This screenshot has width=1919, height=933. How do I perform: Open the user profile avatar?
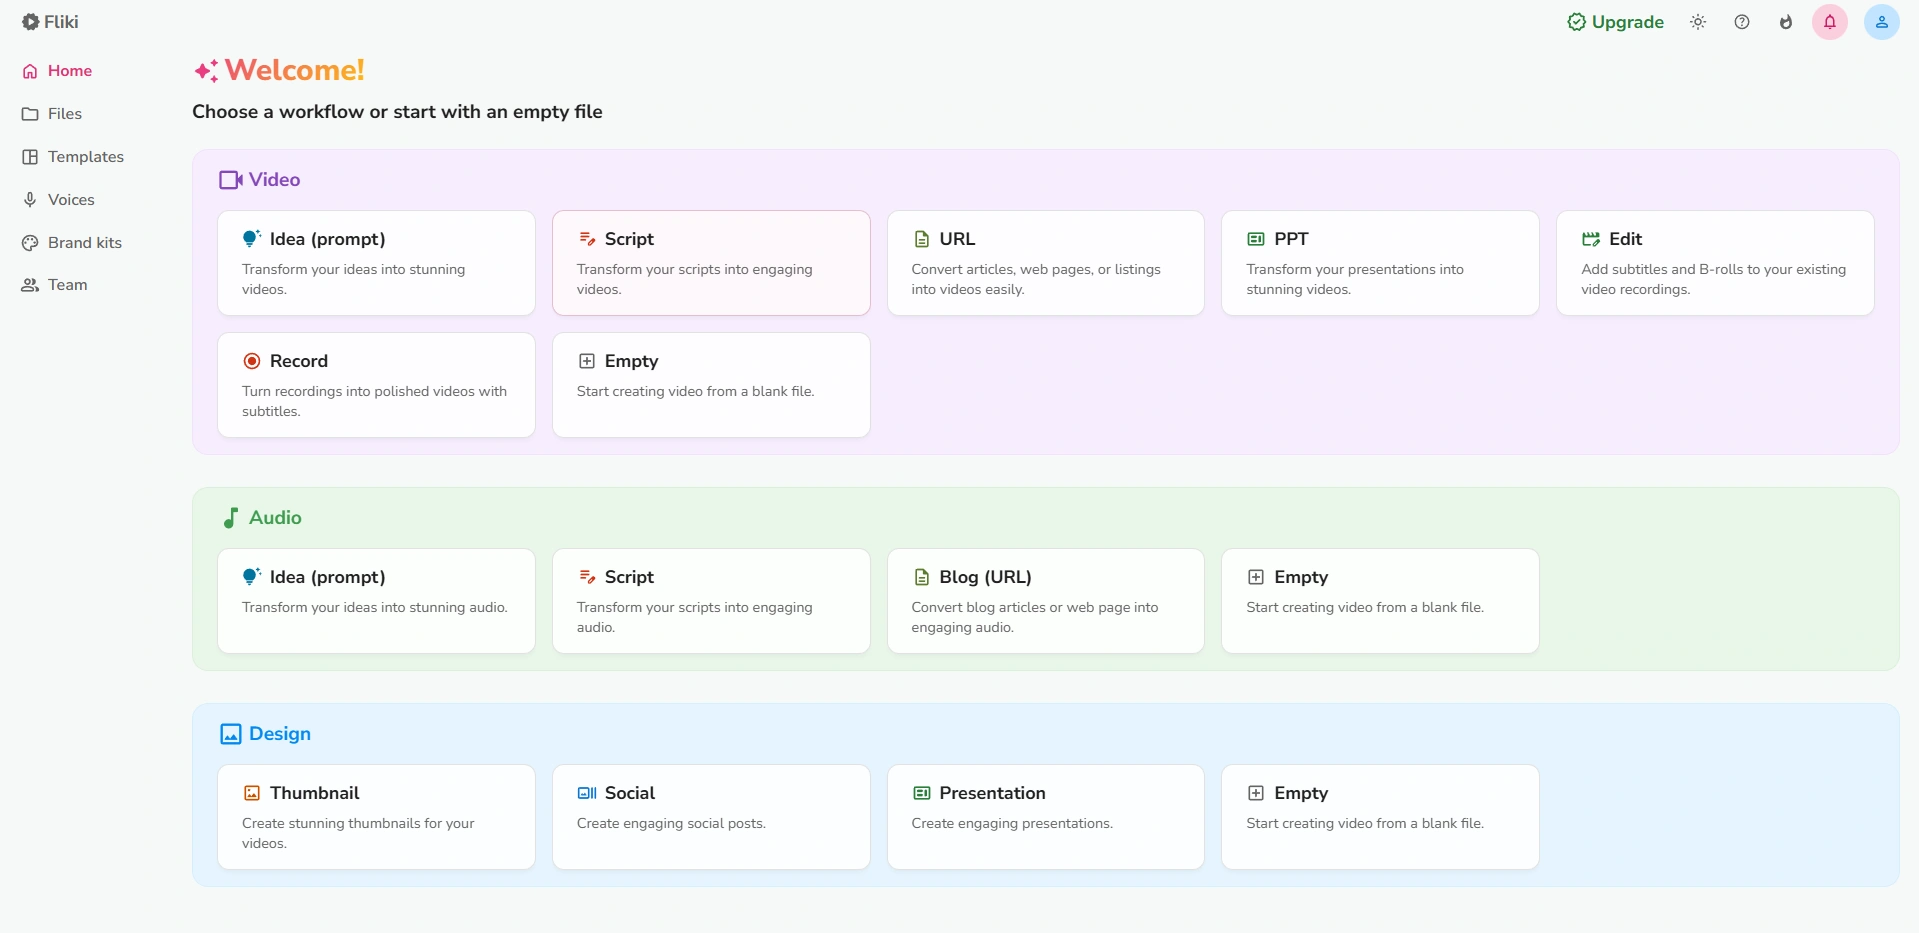[x=1882, y=22]
